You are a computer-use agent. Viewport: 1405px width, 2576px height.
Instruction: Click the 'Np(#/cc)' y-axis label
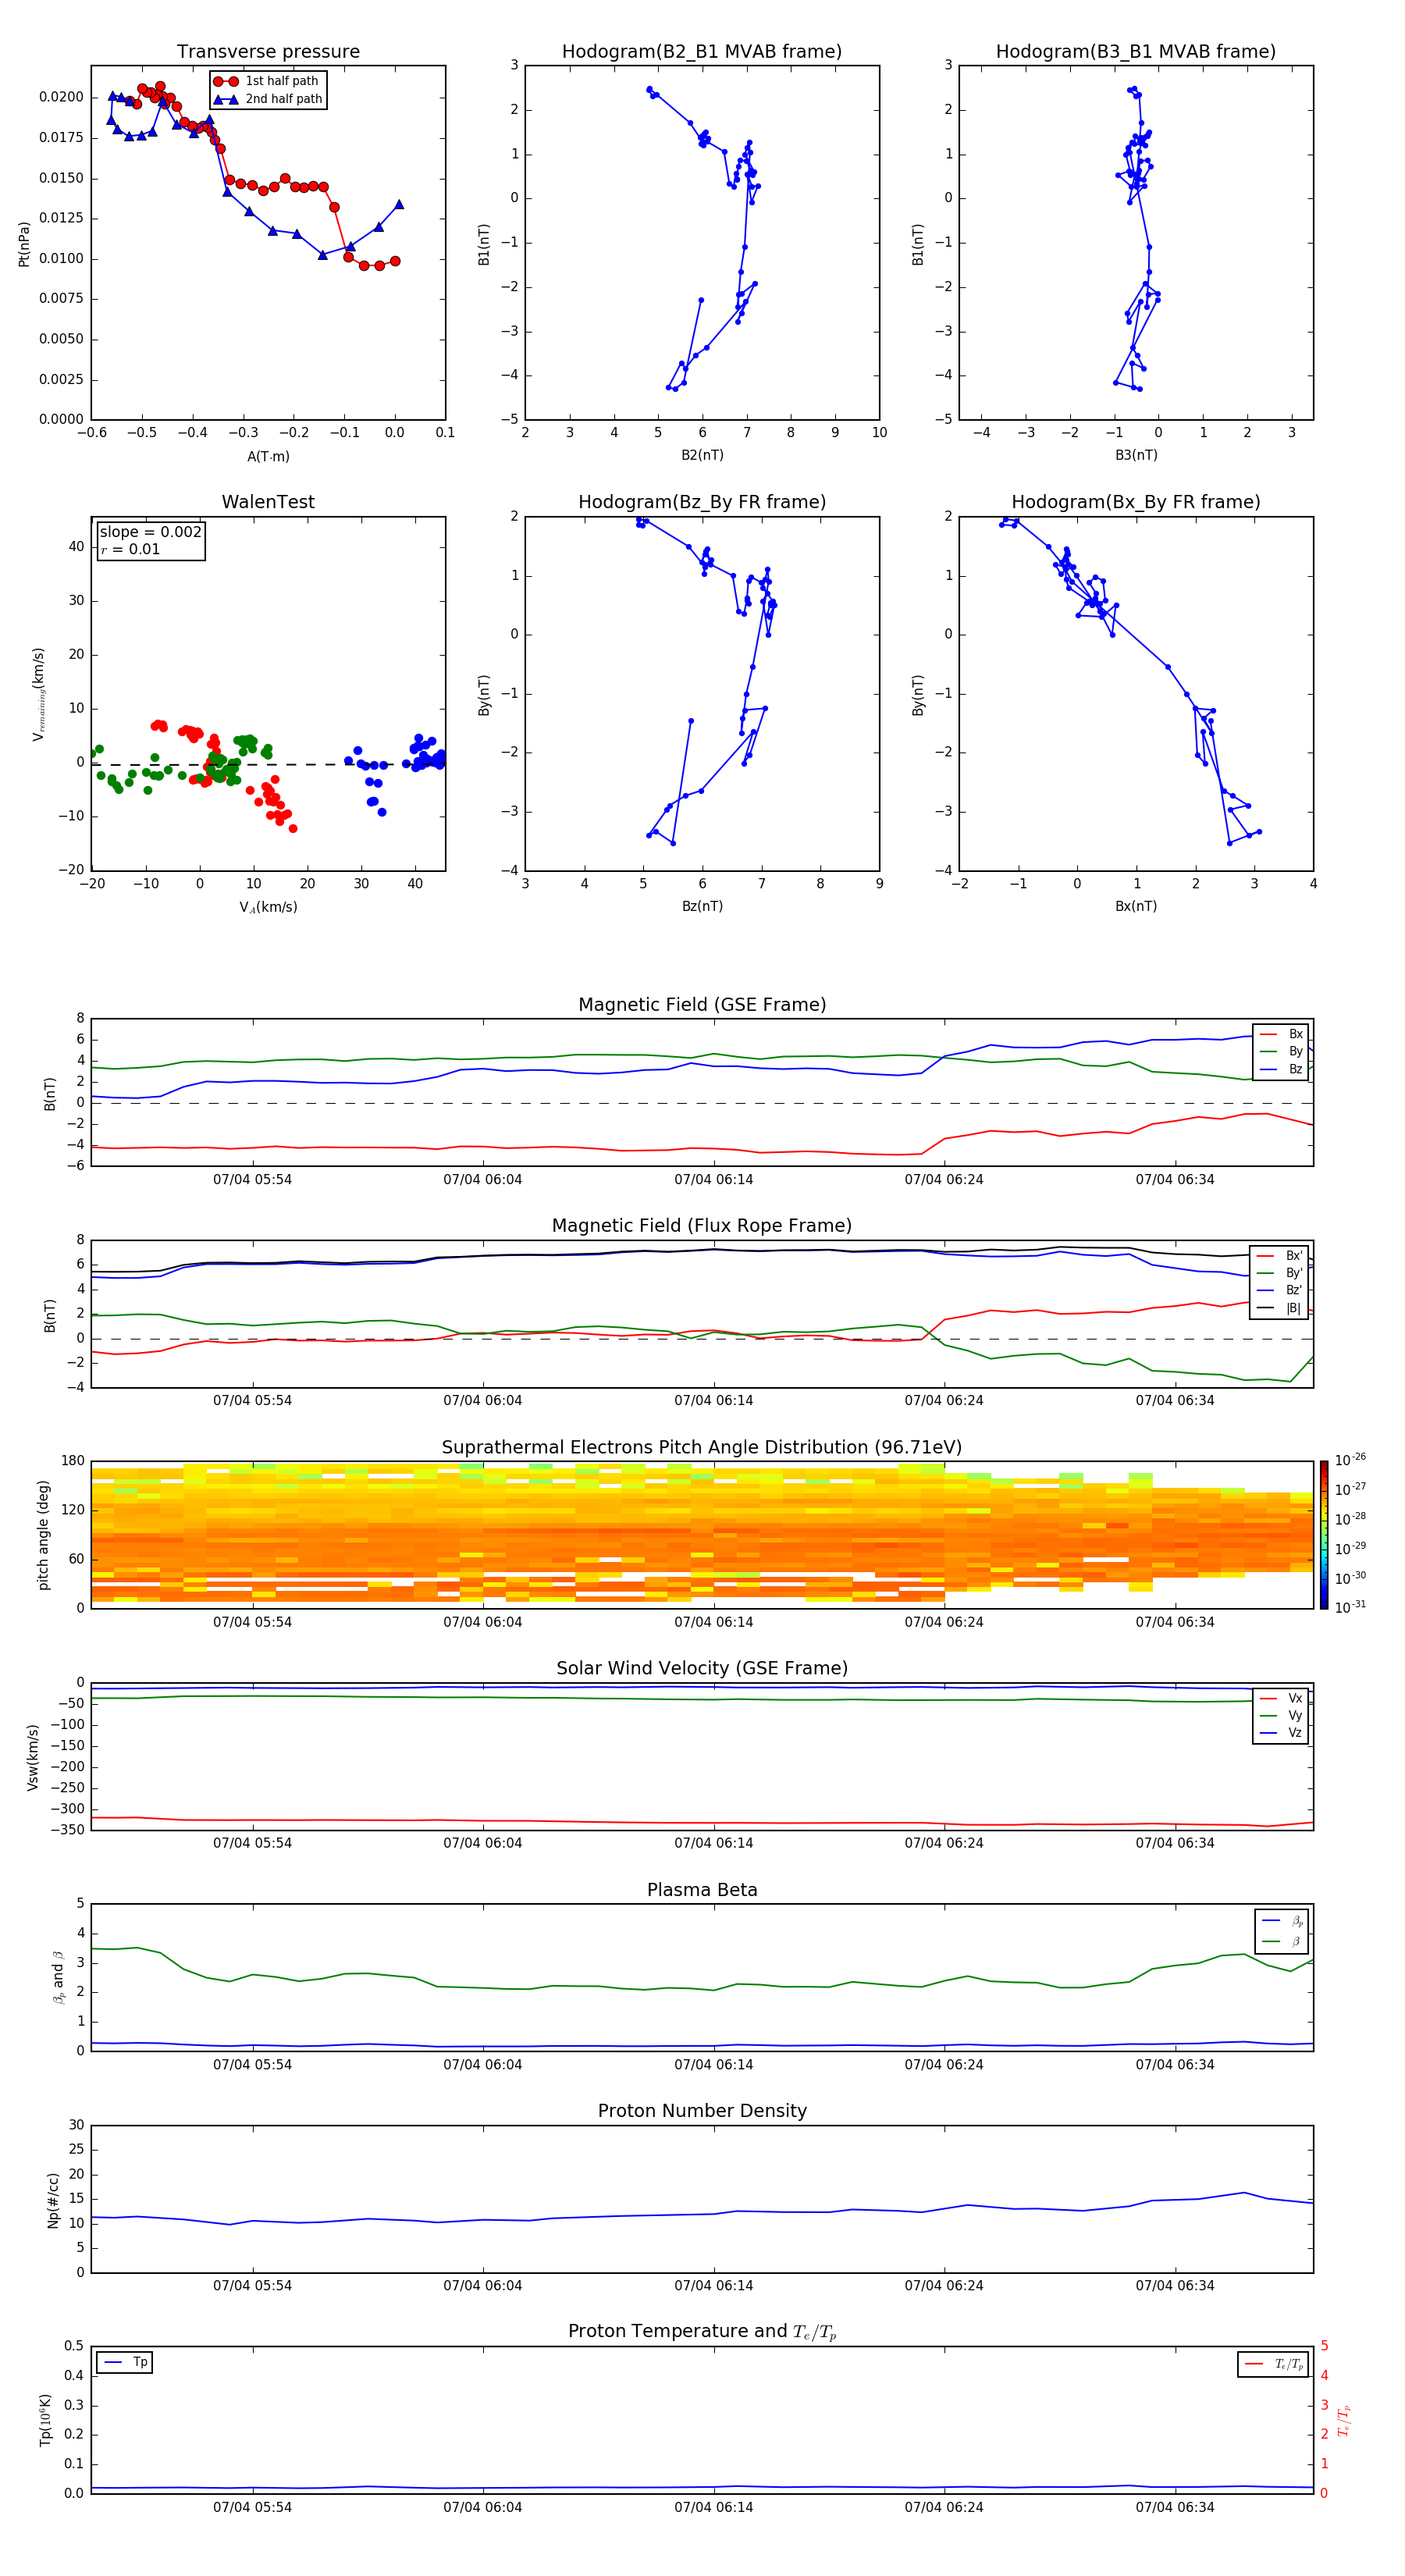(x=53, y=2200)
